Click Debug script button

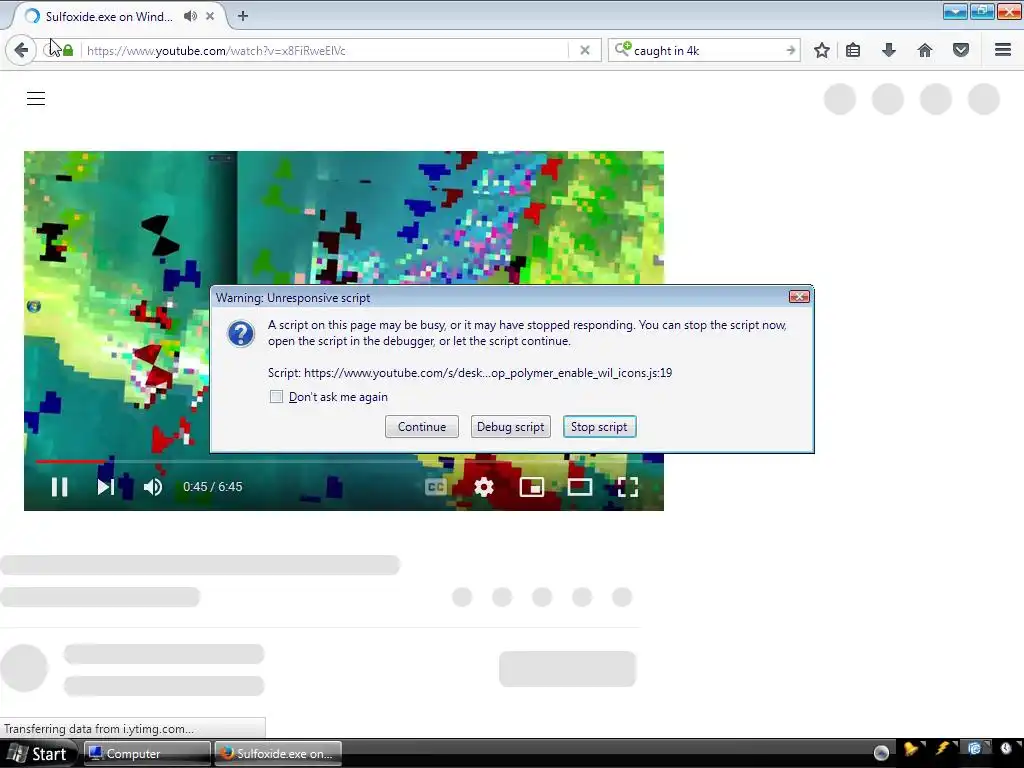click(511, 426)
